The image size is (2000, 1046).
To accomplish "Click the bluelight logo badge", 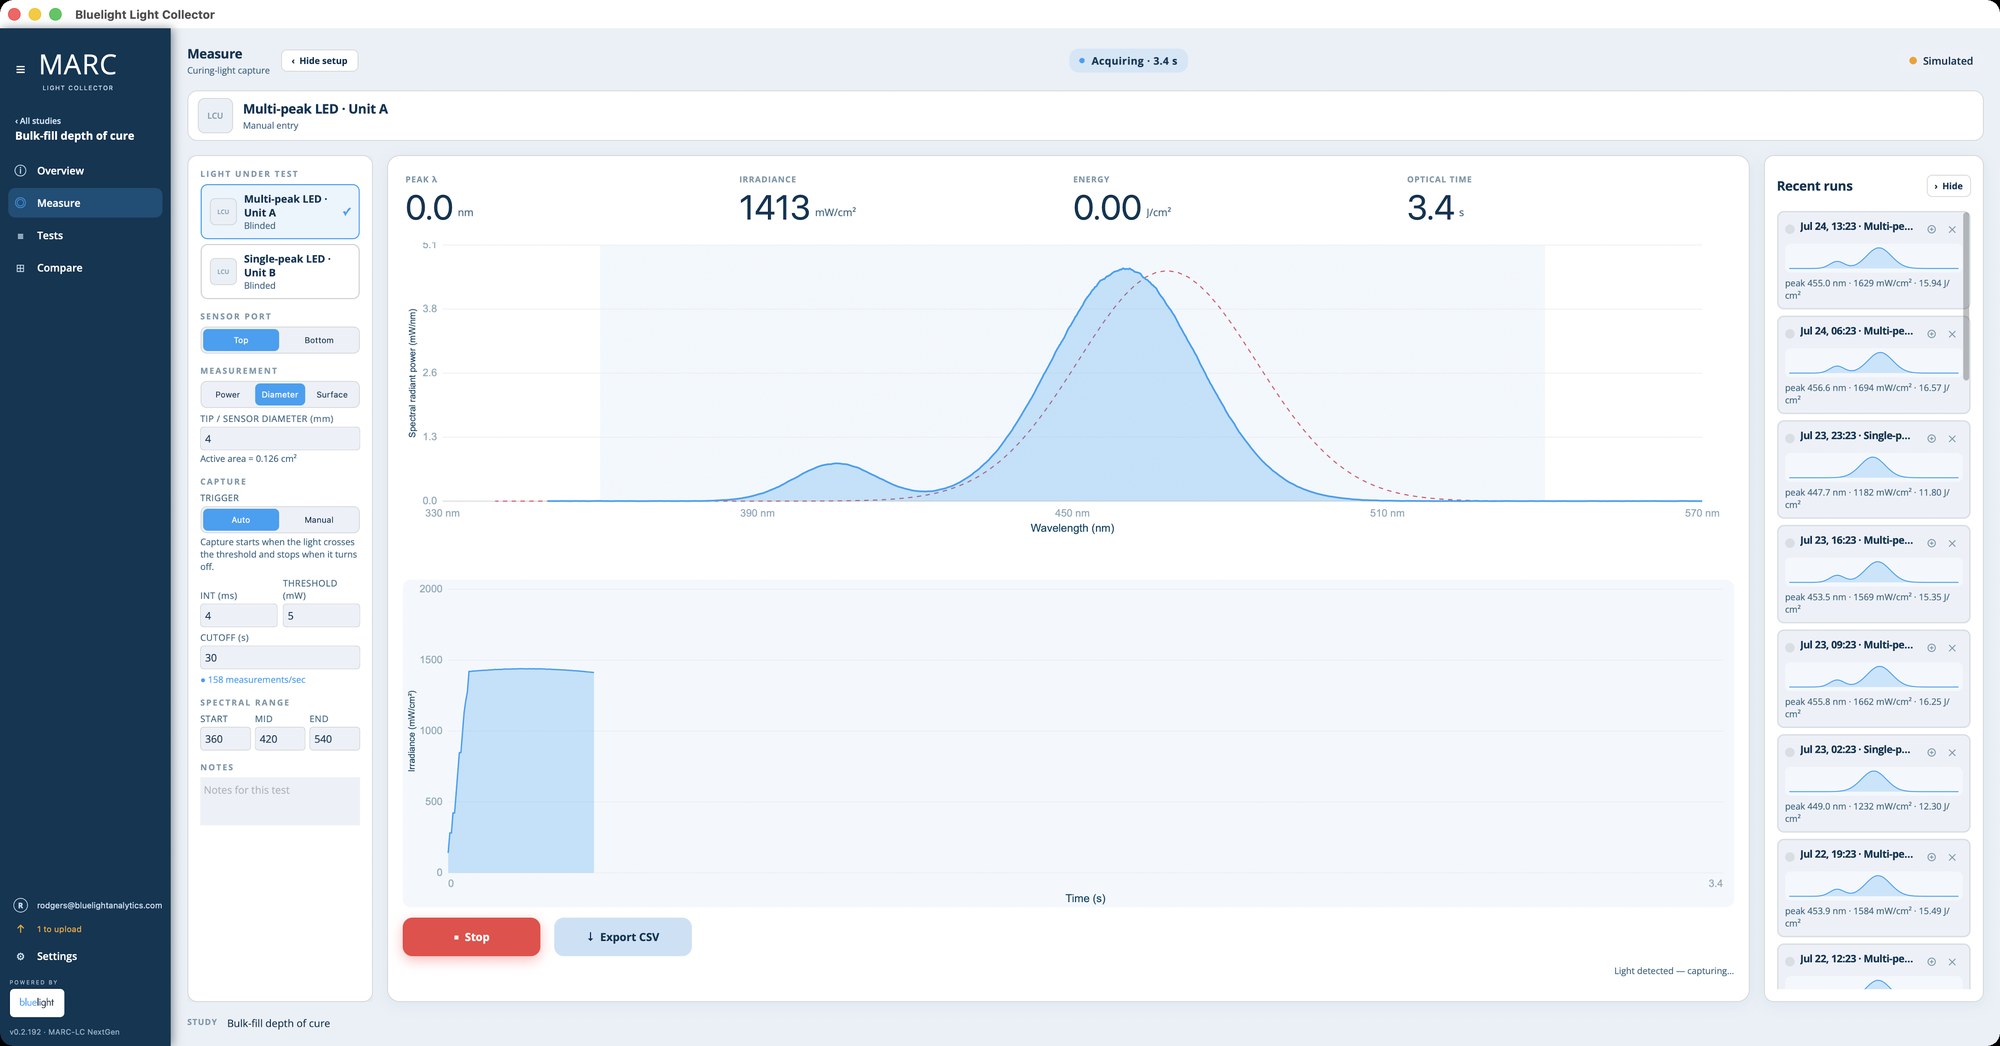I will pyautogui.click(x=37, y=1003).
